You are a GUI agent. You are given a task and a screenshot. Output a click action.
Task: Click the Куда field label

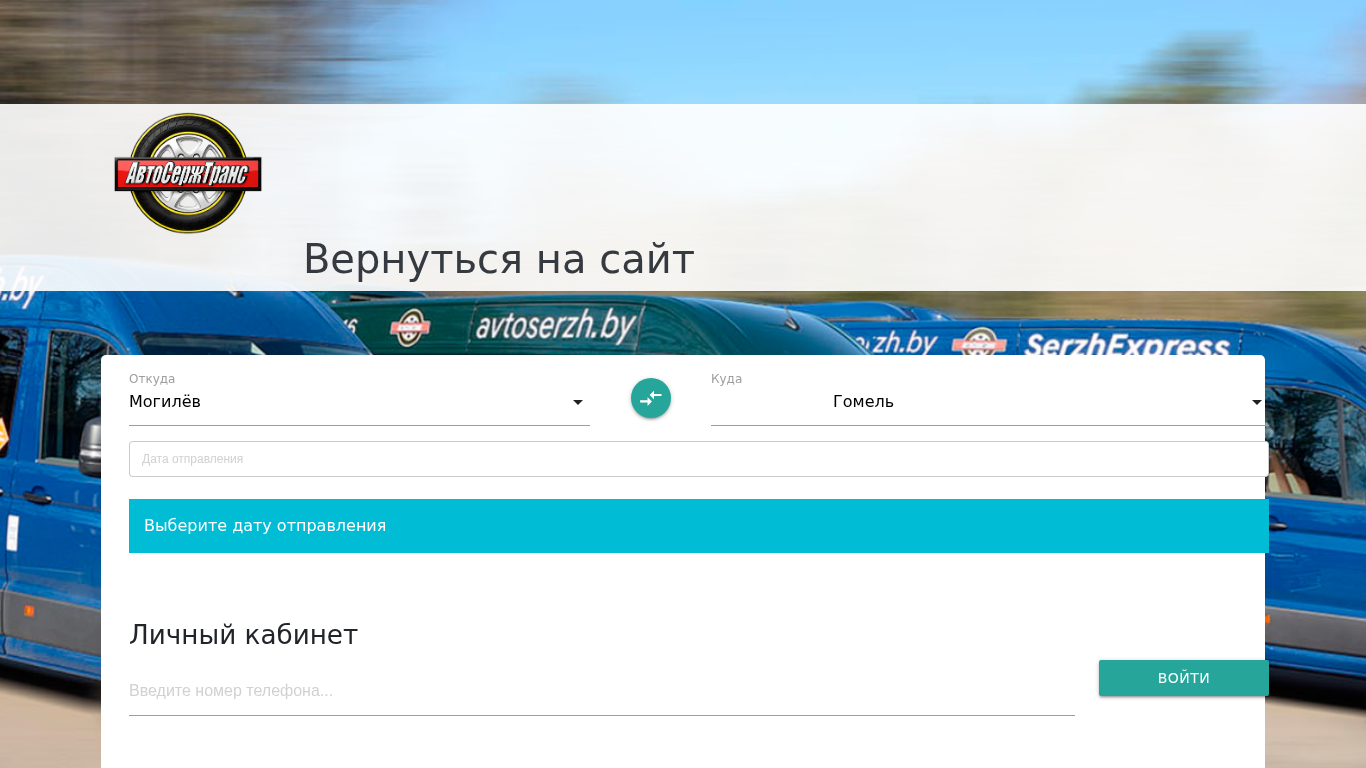727,379
